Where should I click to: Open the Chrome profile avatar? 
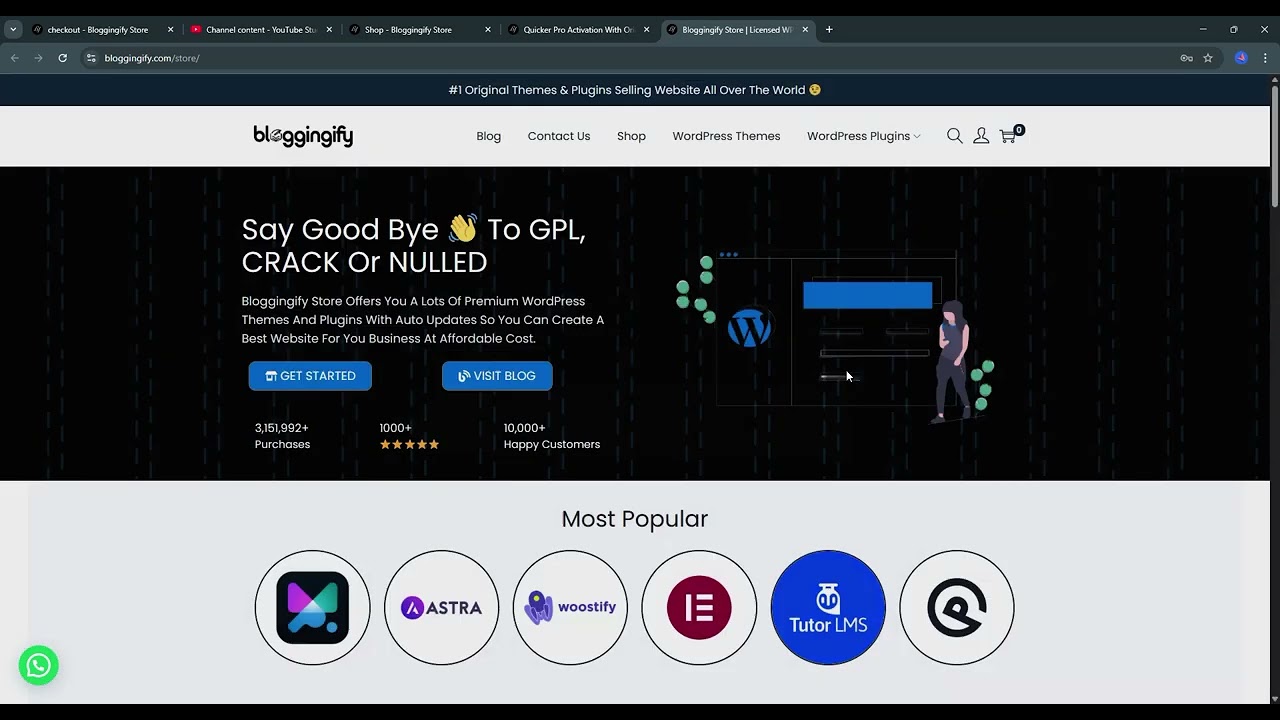(x=1241, y=58)
